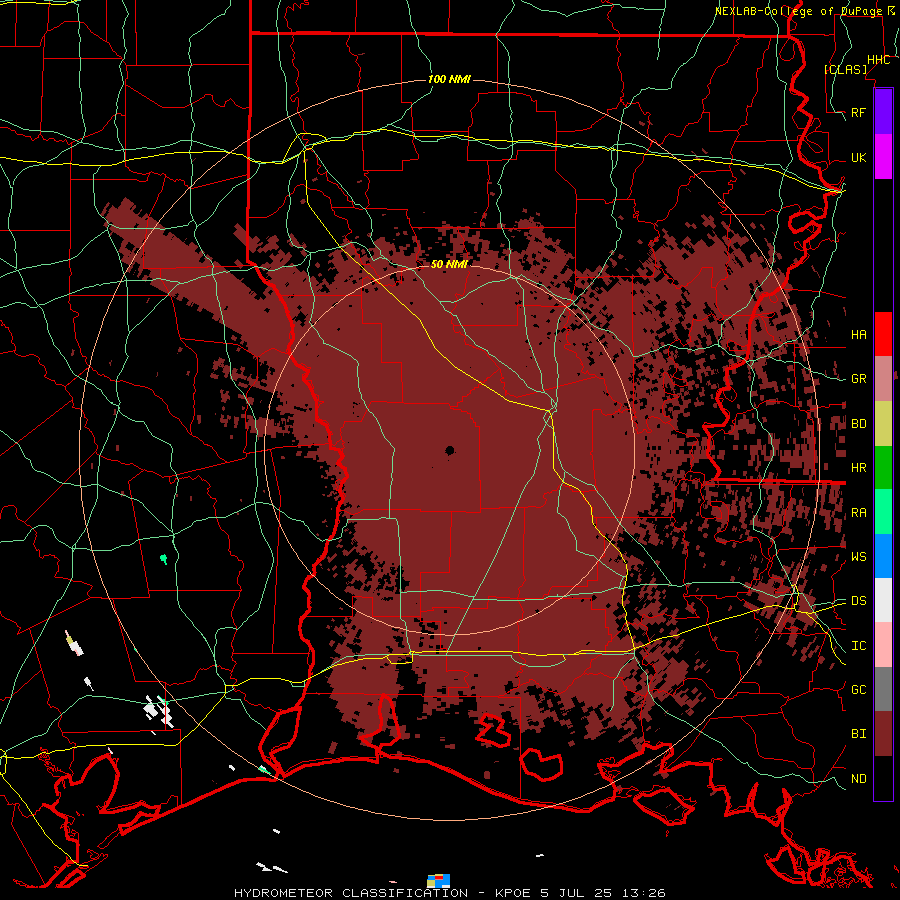
Task: Click the RA light green swatch
Action: [883, 512]
